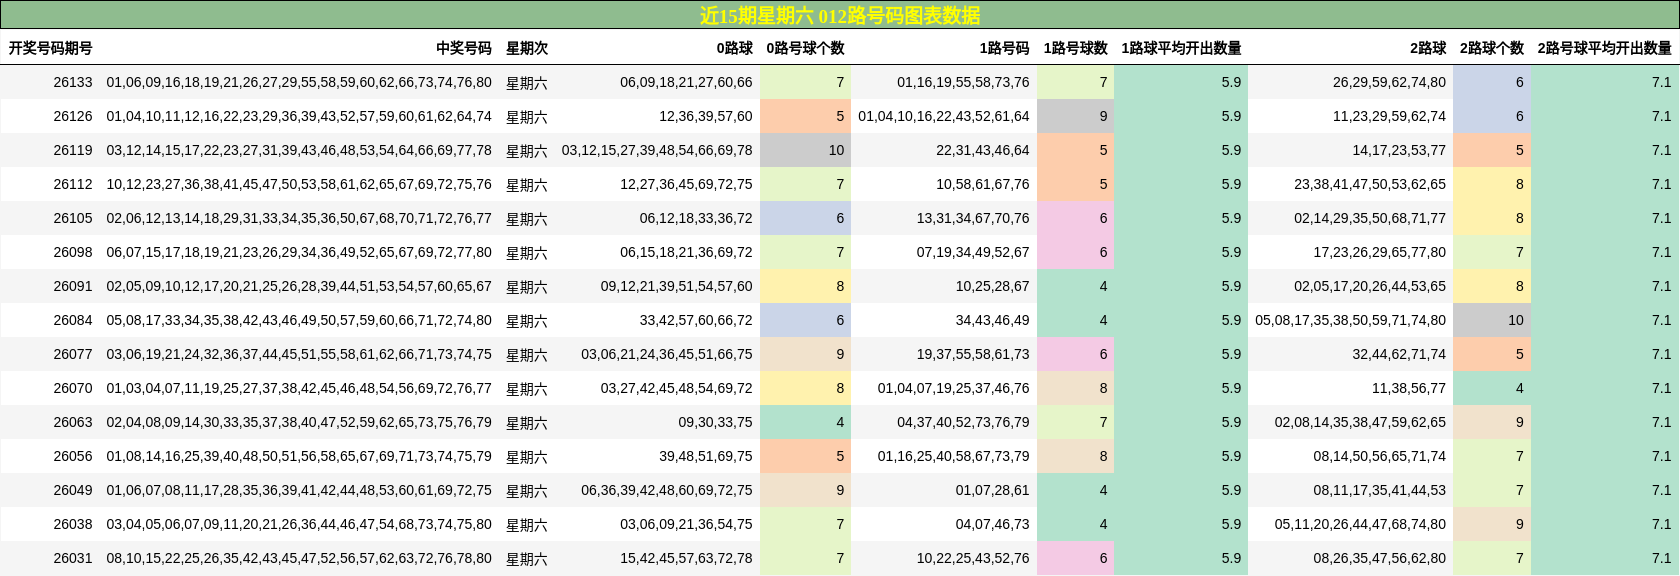
Task: Click 2路球 cell 32,44,62,71,74
Action: tap(1399, 354)
